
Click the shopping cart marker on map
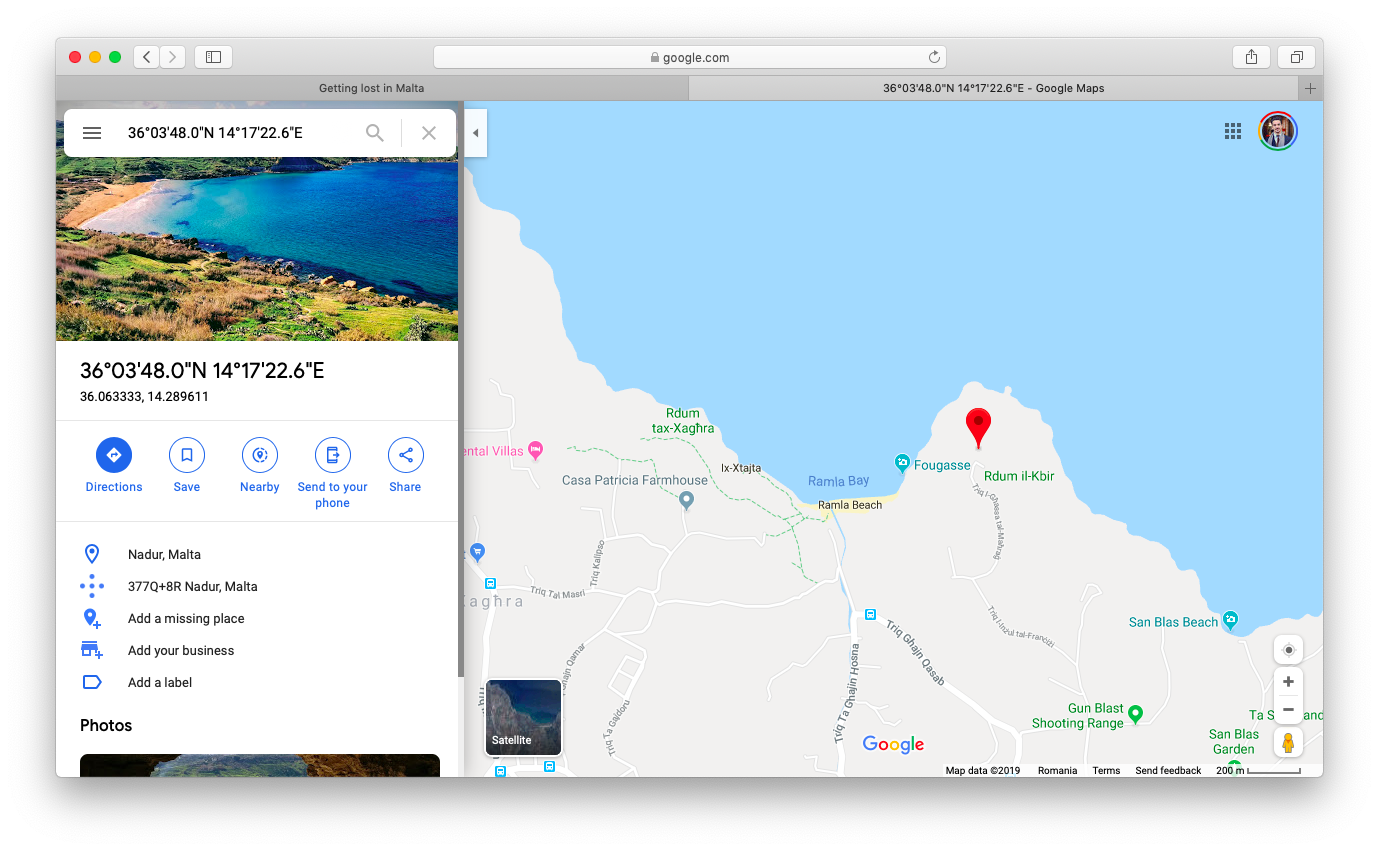pos(477,551)
